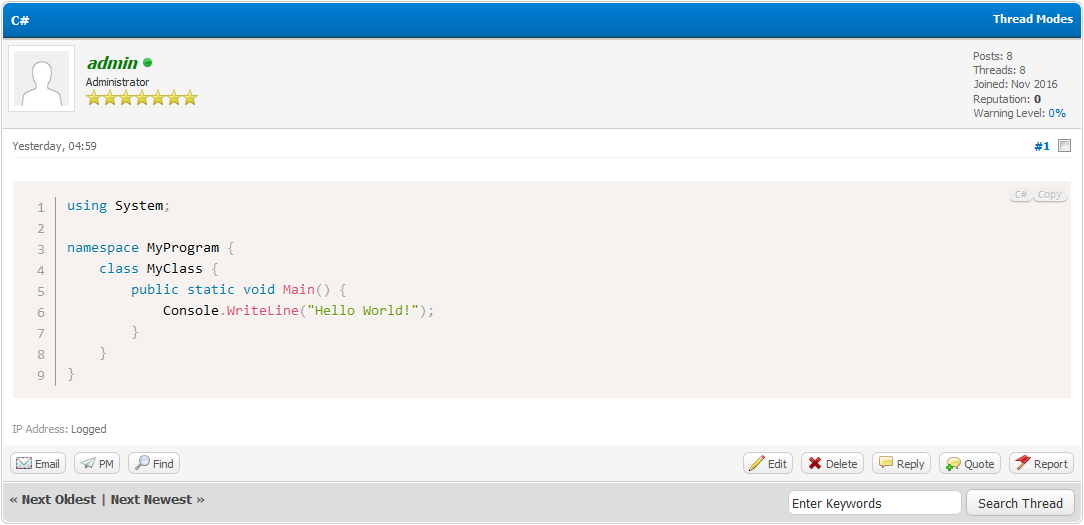1084x525 pixels.
Task: Tick the post #1 selection checkbox
Action: [1064, 146]
